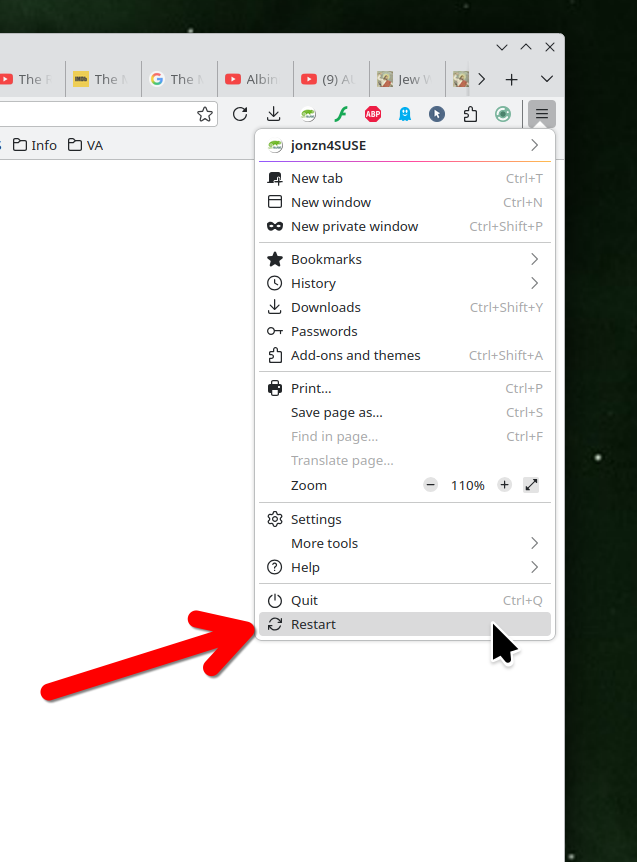Switch to the Google tab
The width and height of the screenshot is (637, 862).
point(179,79)
